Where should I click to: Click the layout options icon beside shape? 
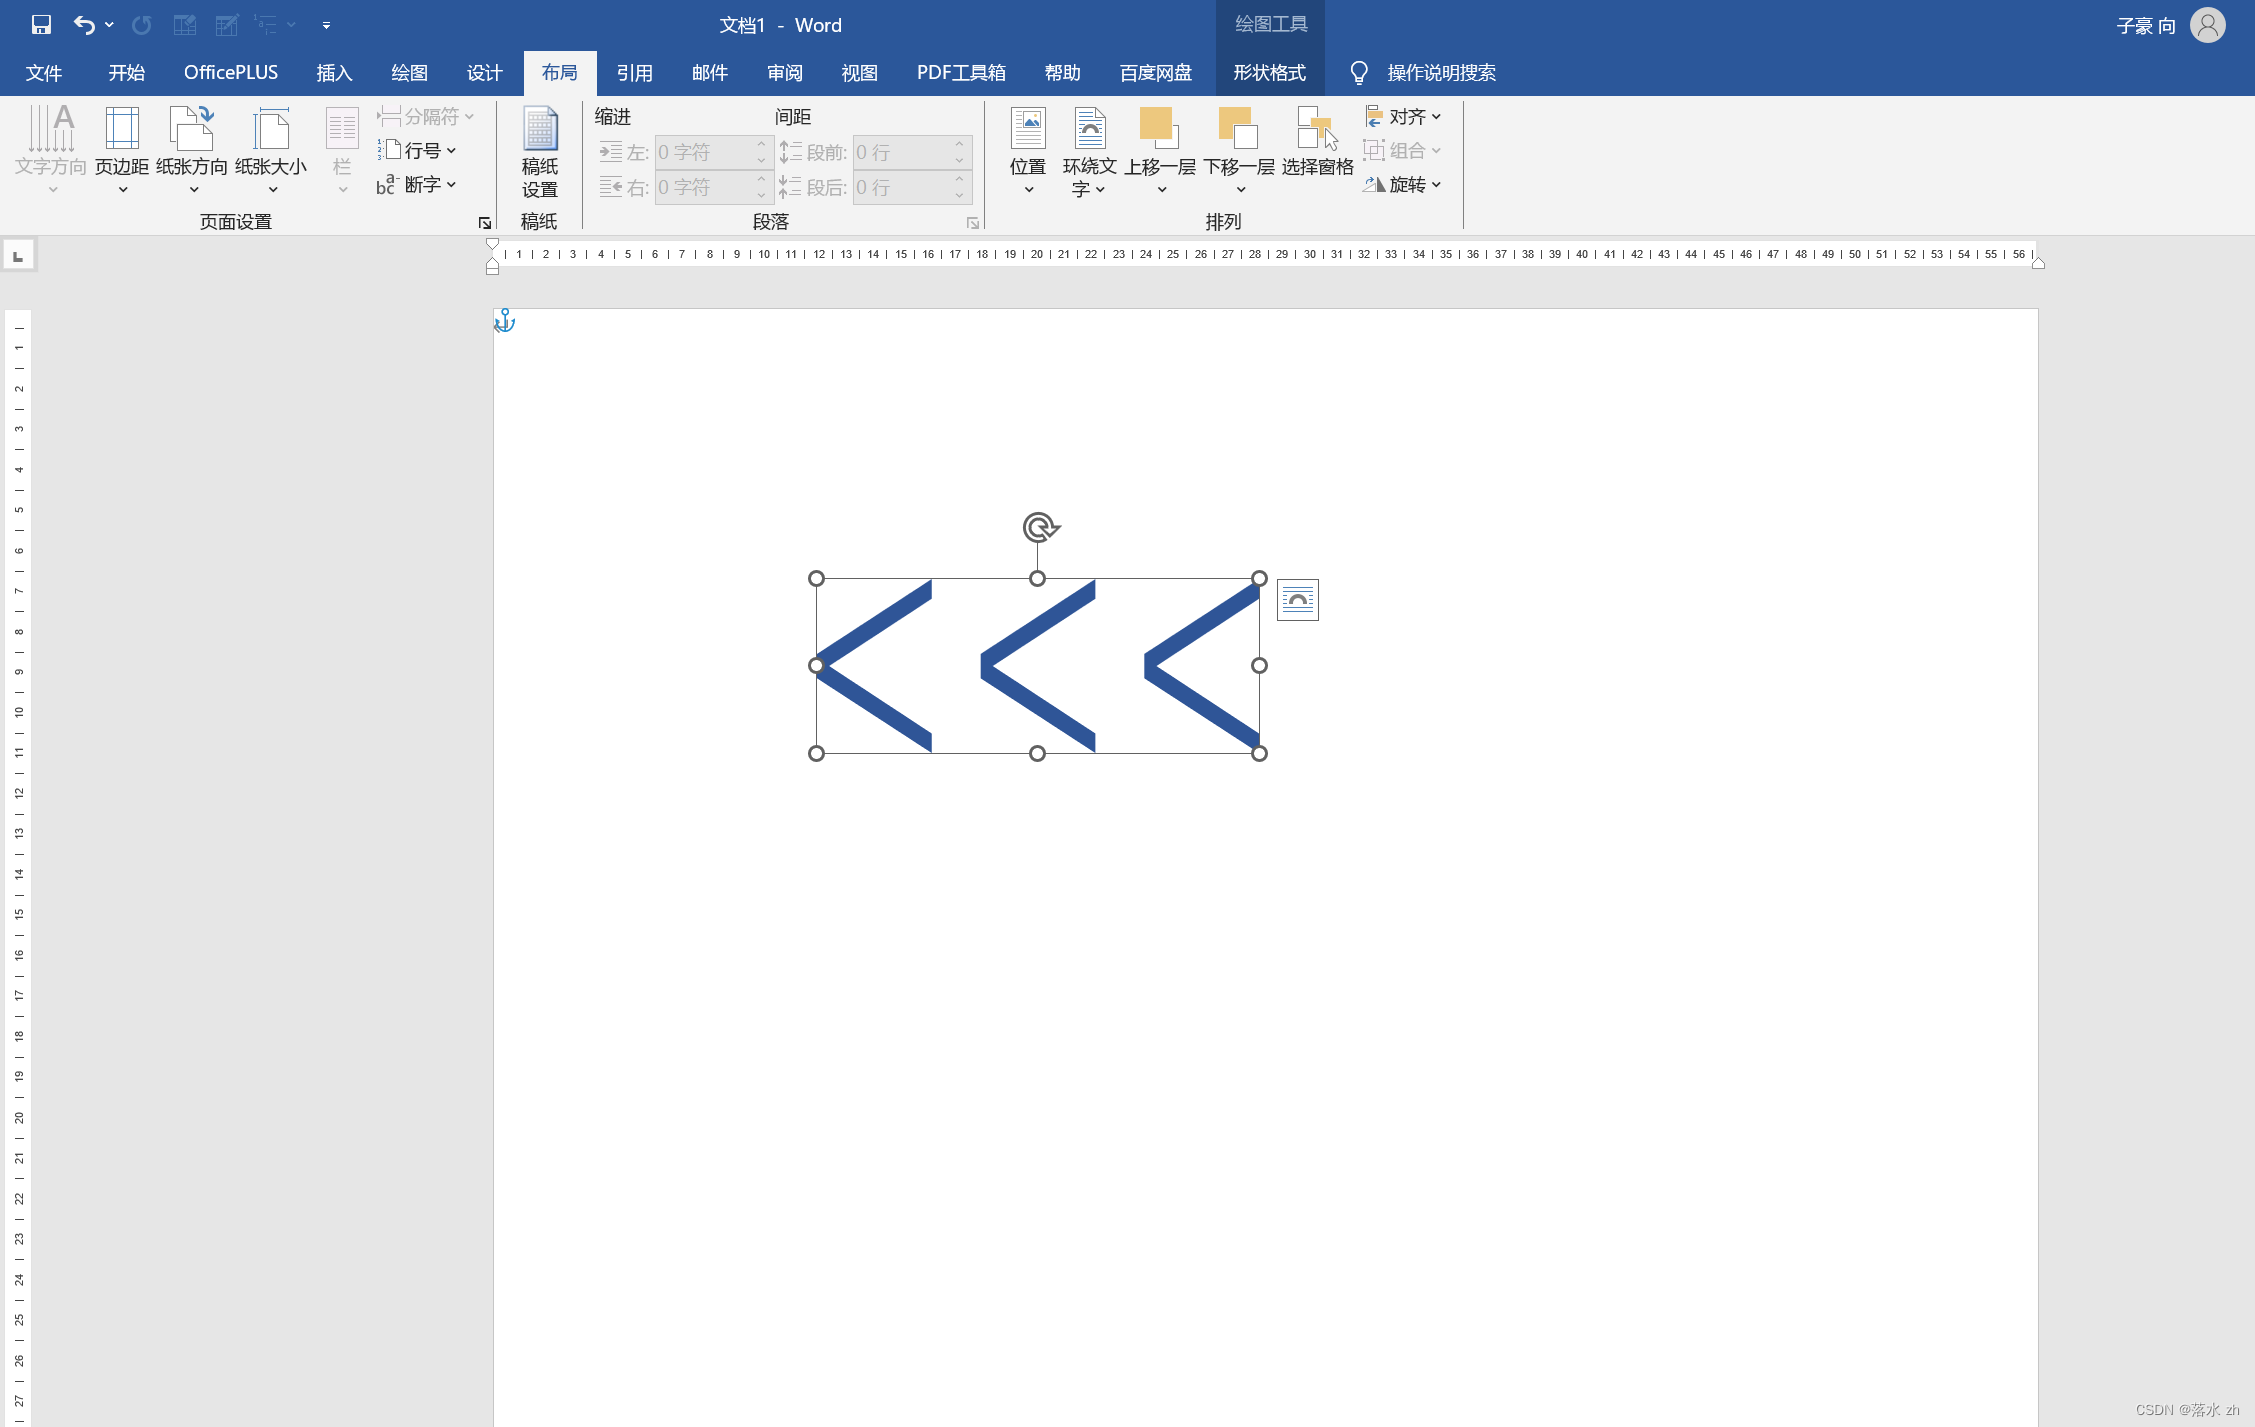(1297, 600)
